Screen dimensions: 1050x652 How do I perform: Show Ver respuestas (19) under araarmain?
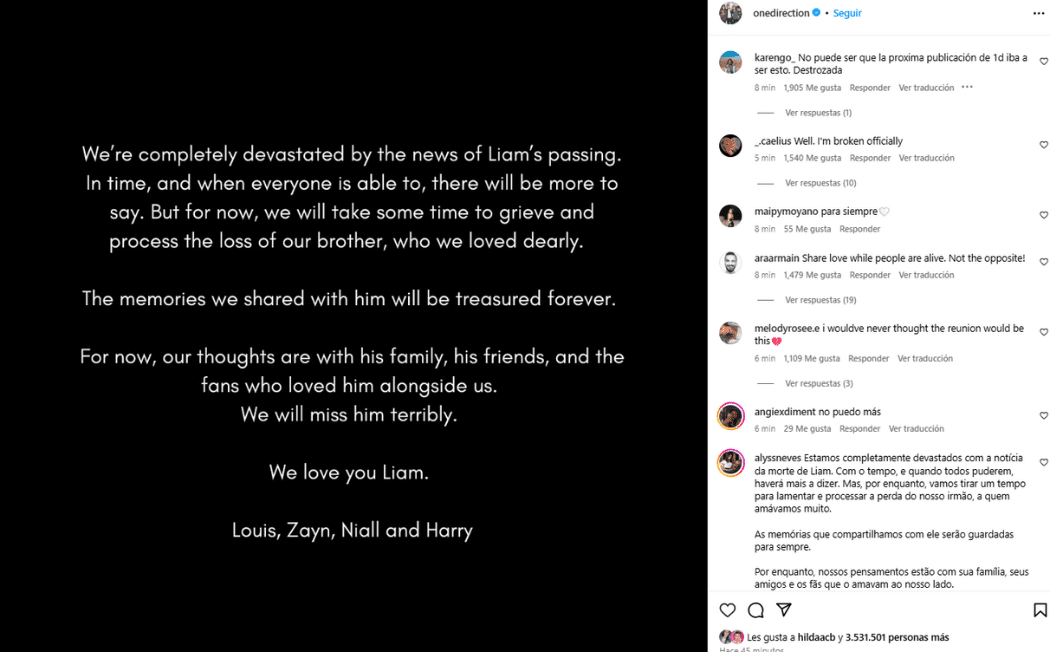820,300
